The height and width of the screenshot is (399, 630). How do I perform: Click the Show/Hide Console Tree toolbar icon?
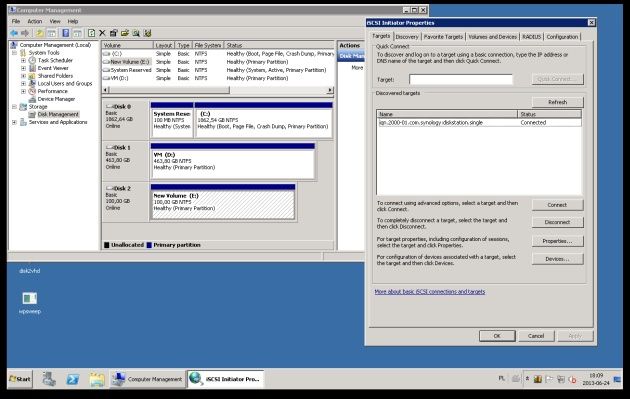[52, 33]
